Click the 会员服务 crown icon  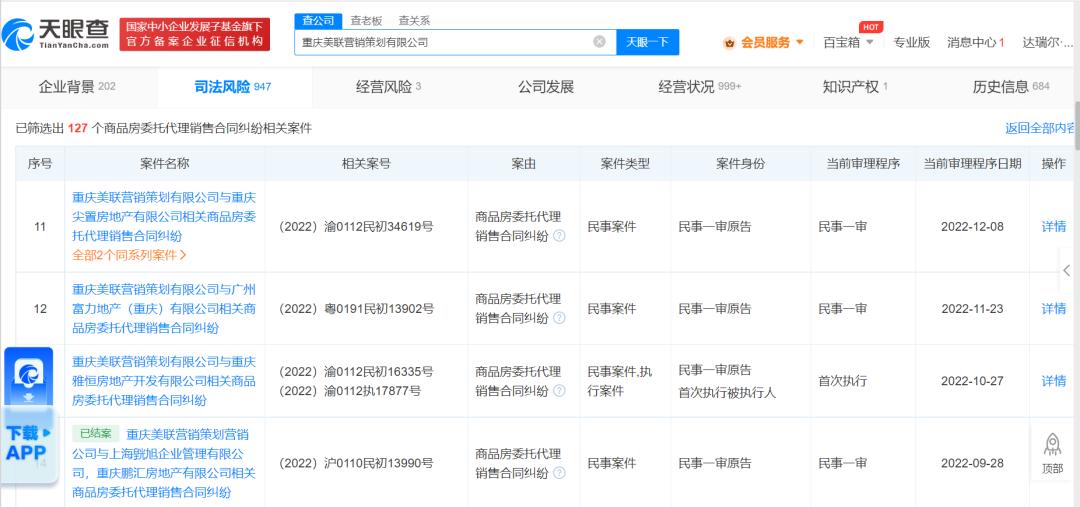click(x=729, y=43)
